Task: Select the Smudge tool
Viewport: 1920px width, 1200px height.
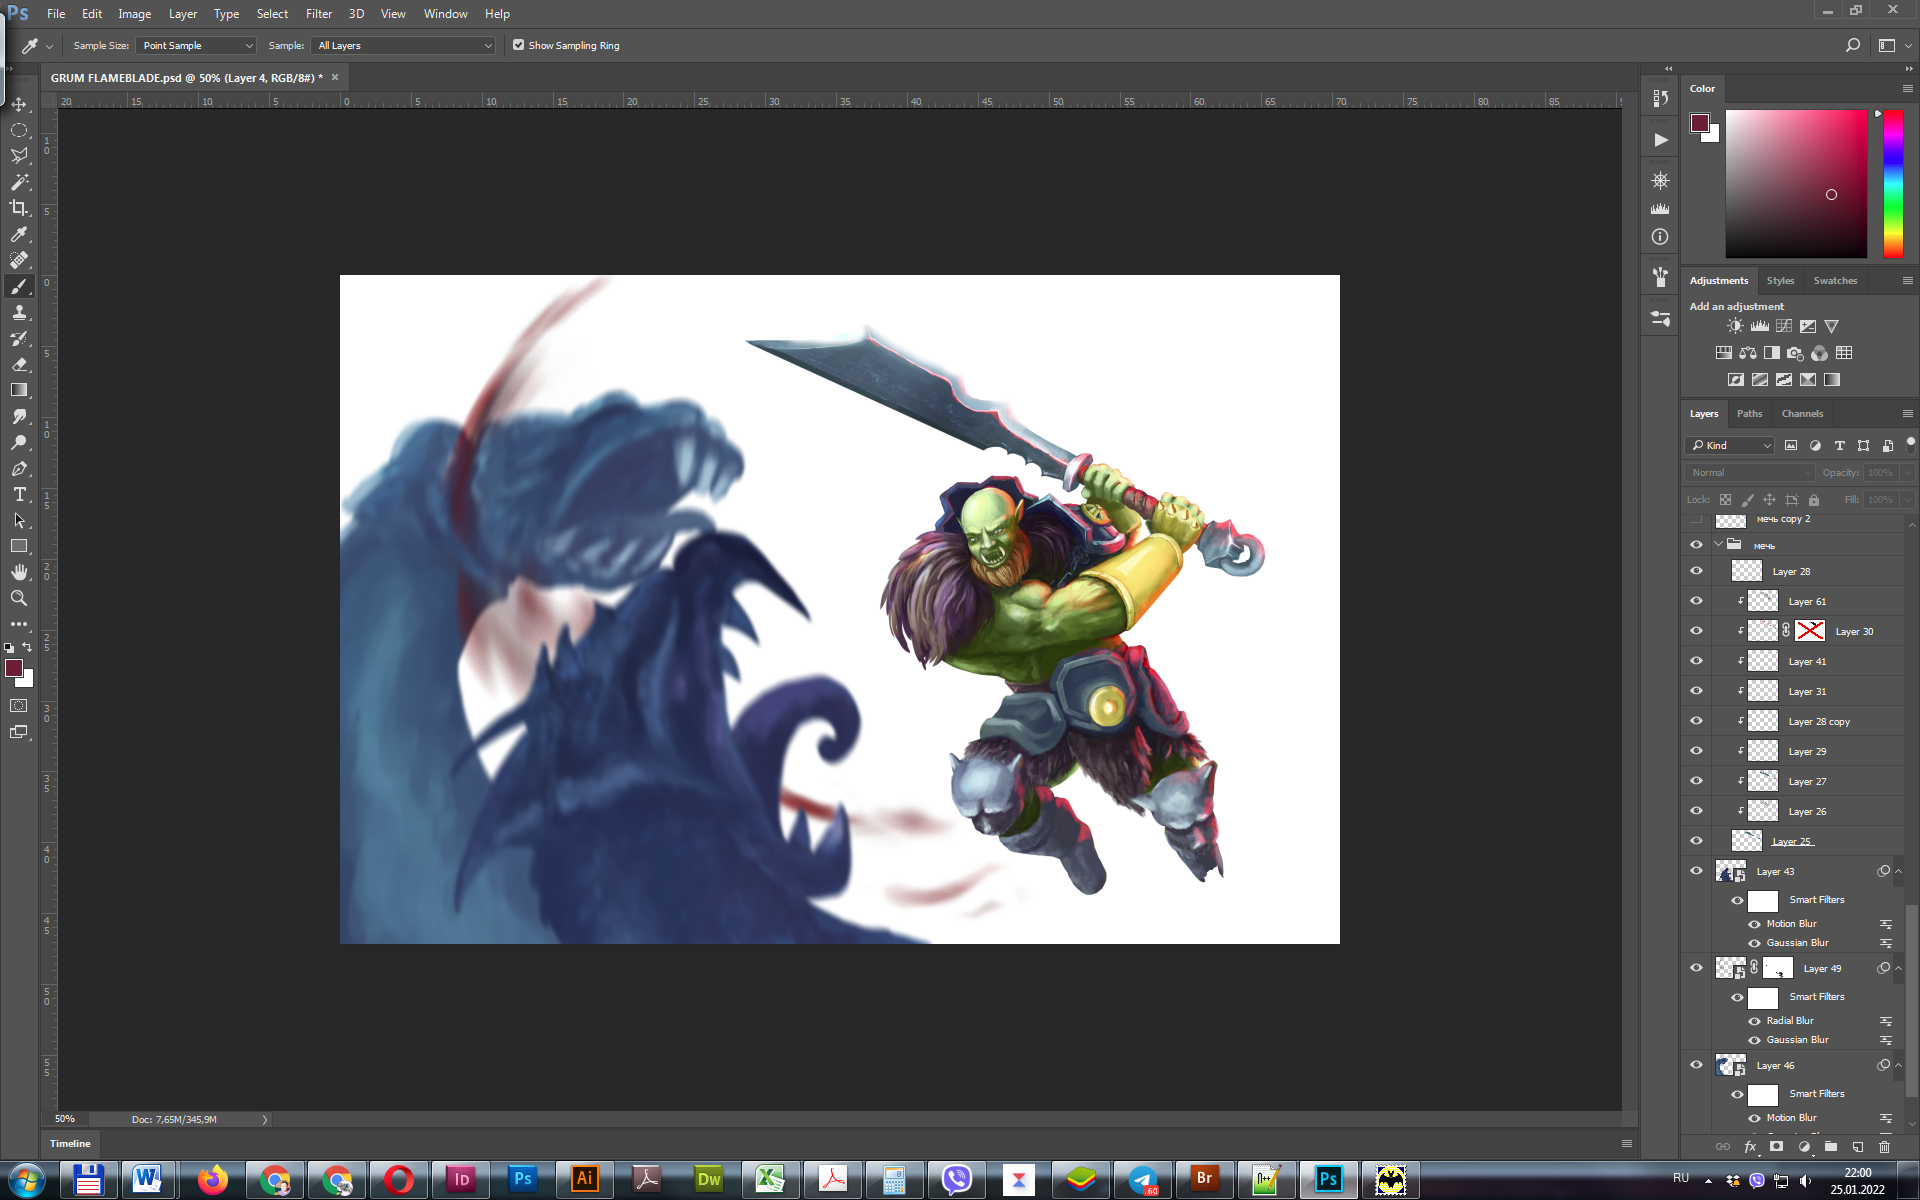Action: (19, 417)
